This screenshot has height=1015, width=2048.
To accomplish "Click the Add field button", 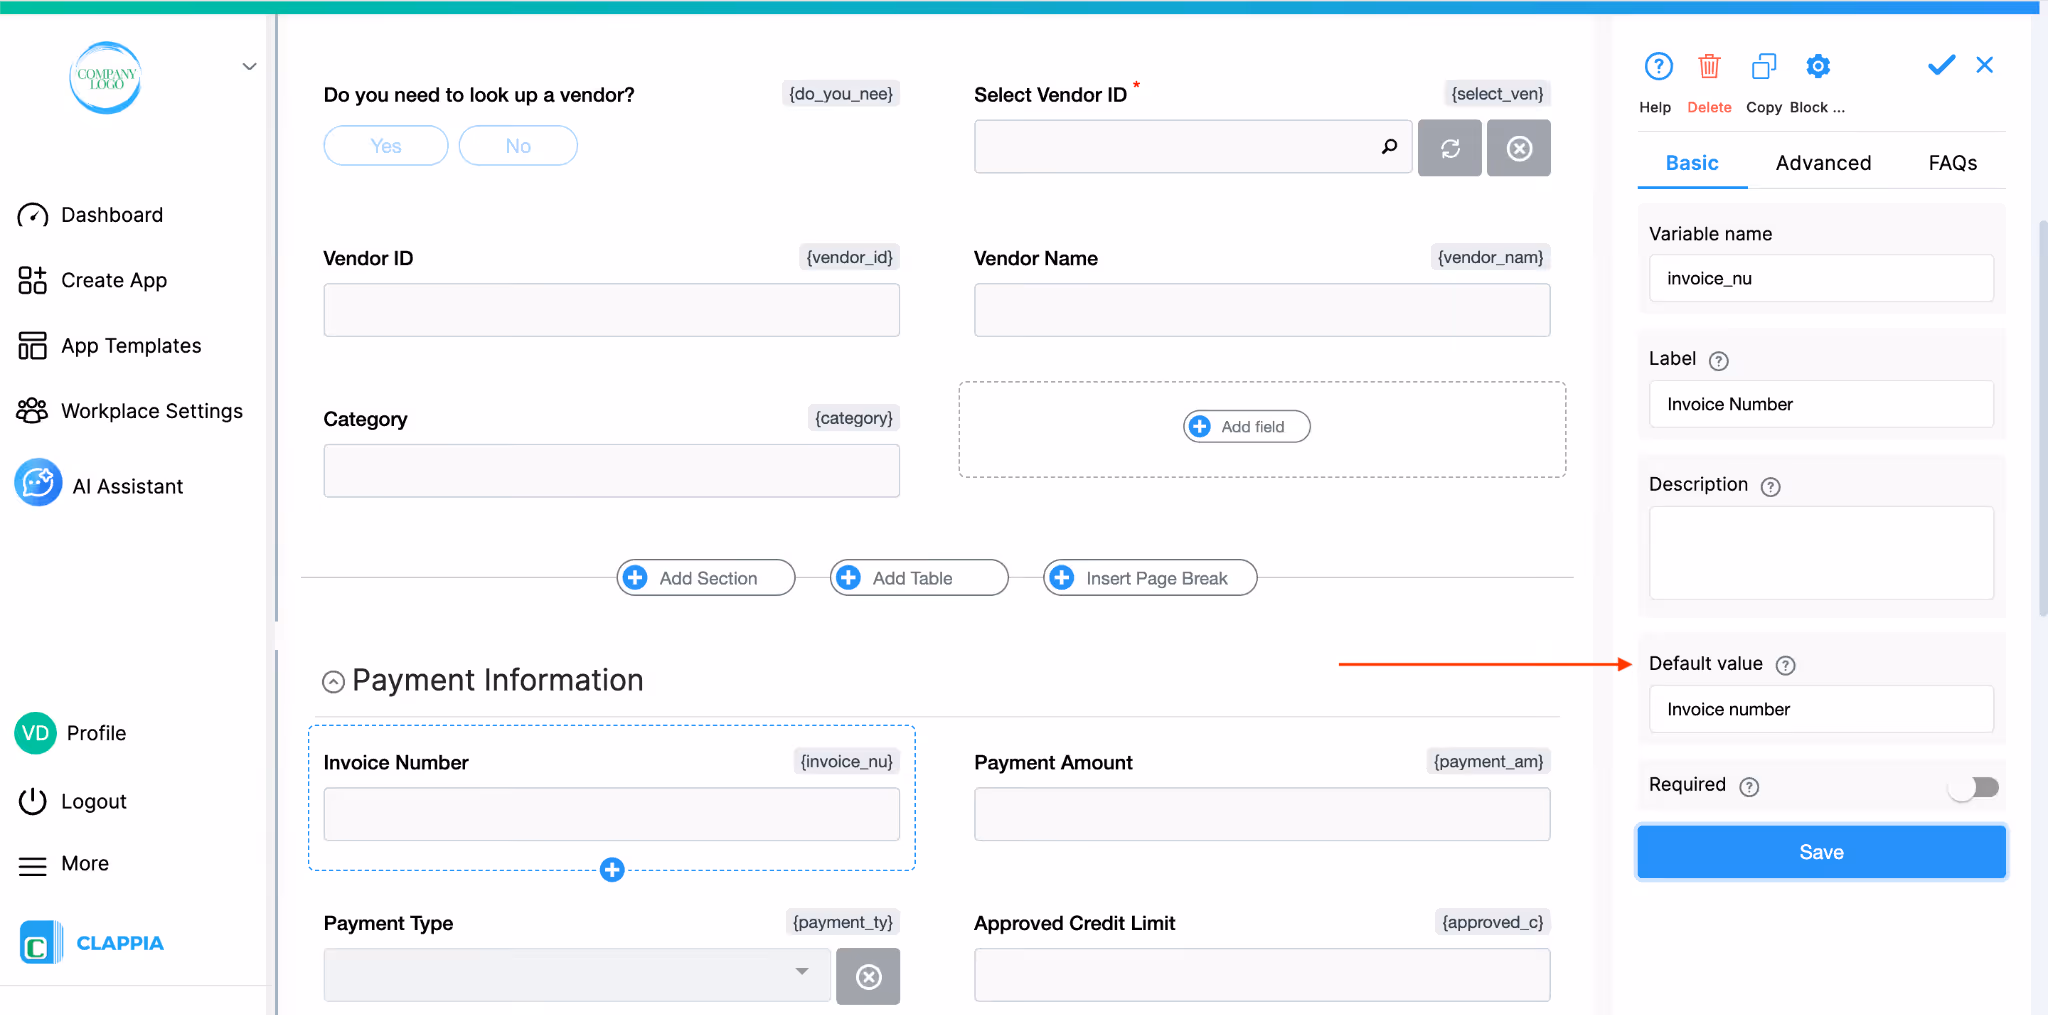I will (x=1247, y=427).
